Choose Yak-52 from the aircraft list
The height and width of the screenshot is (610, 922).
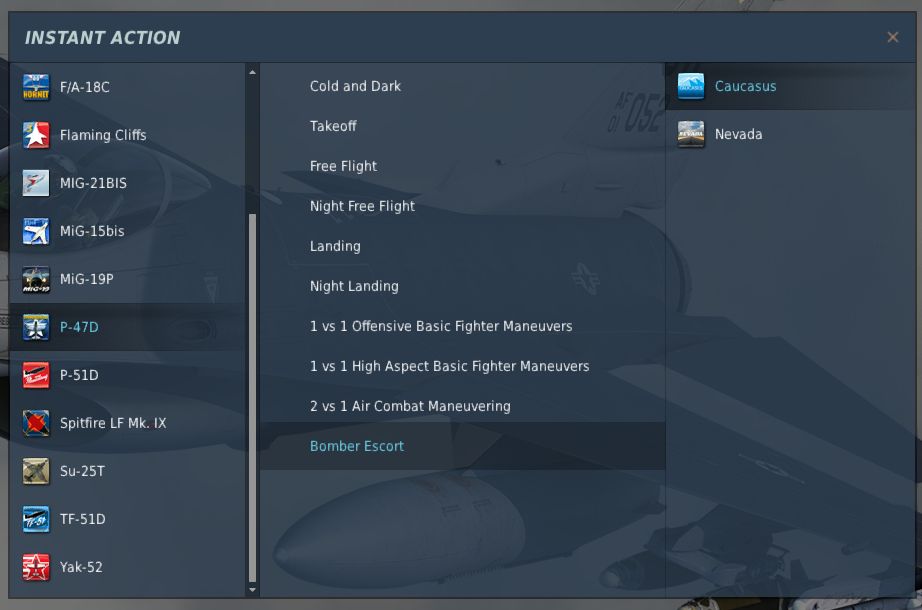[x=128, y=567]
